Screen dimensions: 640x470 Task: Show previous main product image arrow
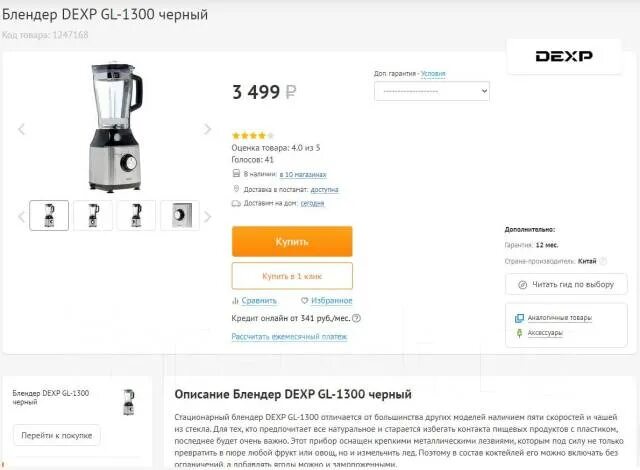tap(22, 129)
